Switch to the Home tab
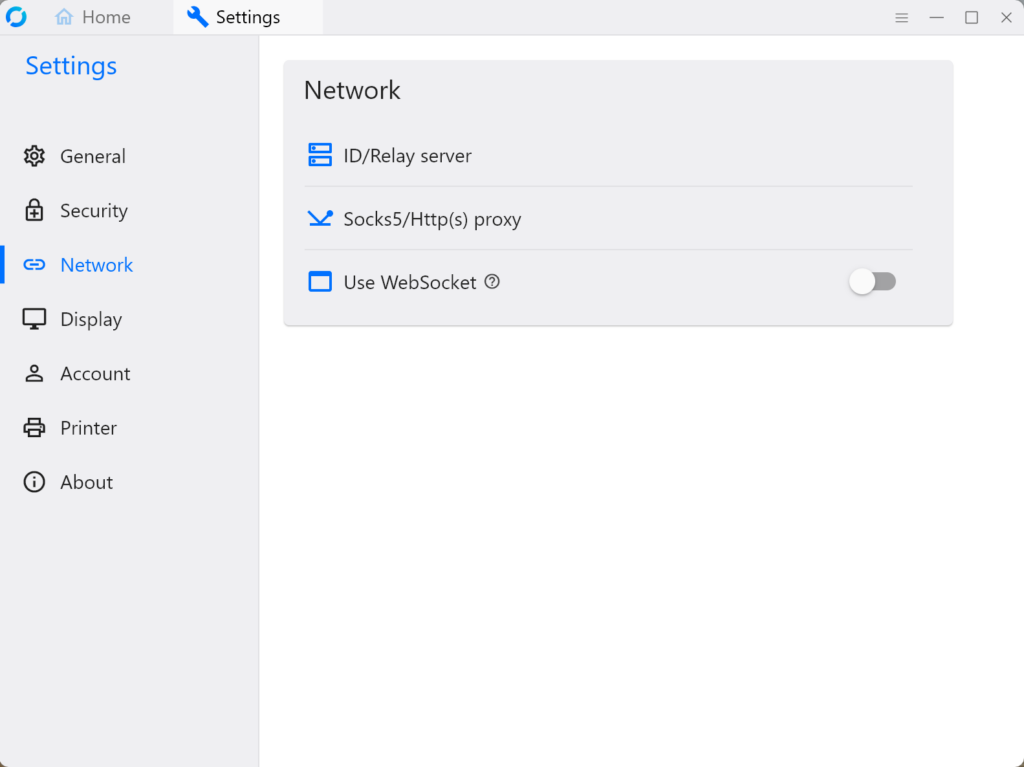This screenshot has width=1024, height=767. pos(93,18)
